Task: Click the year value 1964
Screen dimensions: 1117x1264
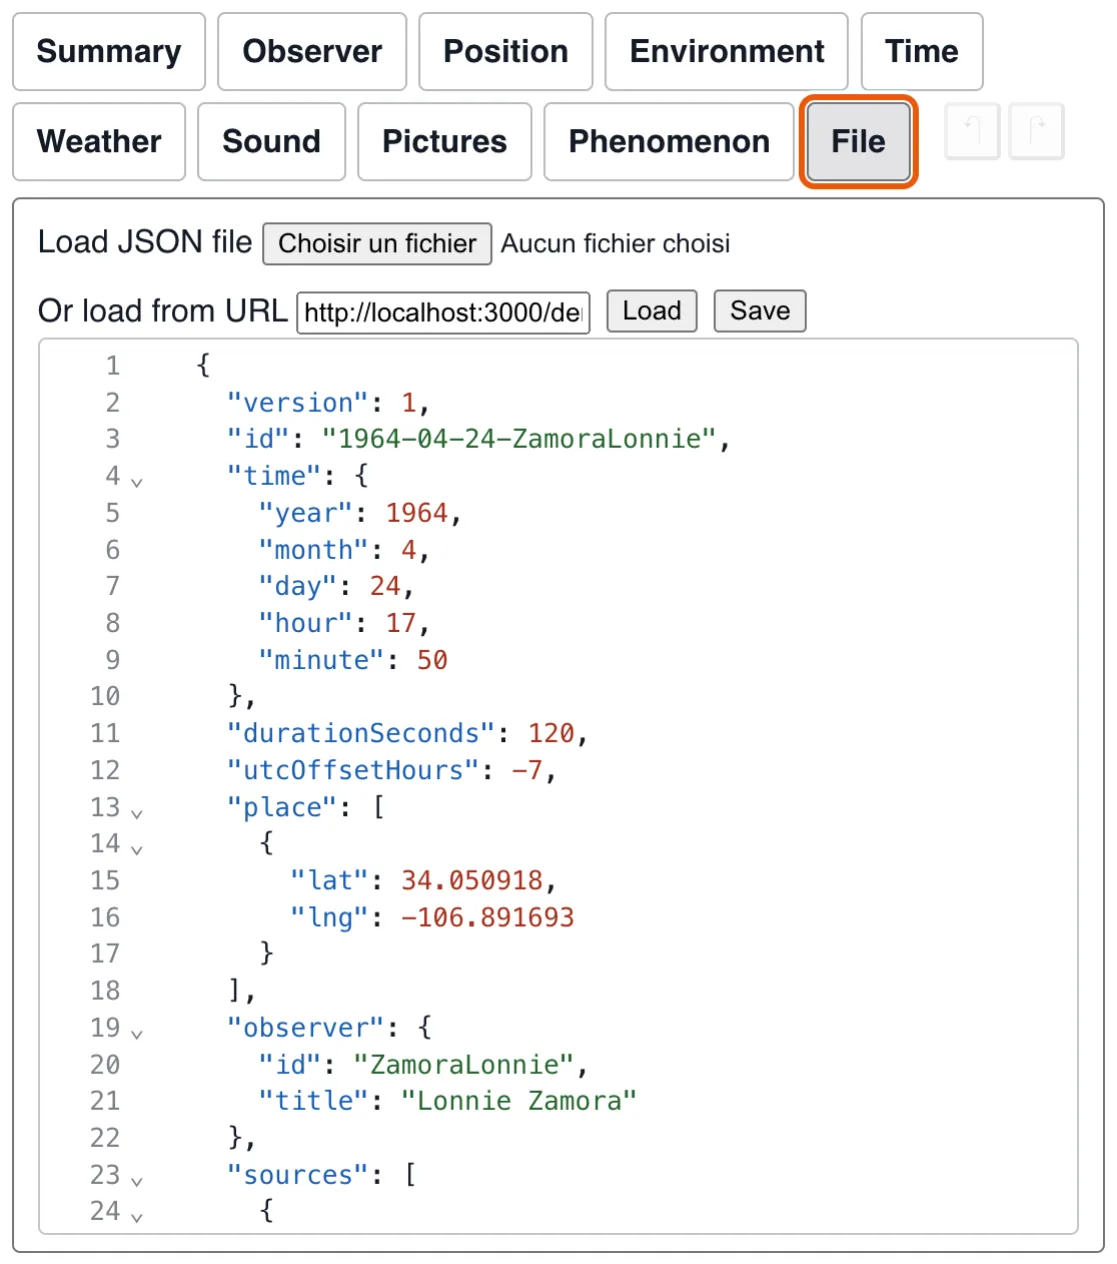Action: coord(417,513)
